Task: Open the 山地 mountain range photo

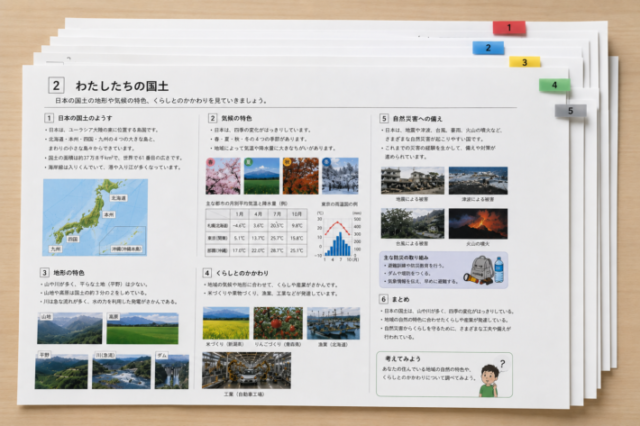Action: tap(70, 328)
